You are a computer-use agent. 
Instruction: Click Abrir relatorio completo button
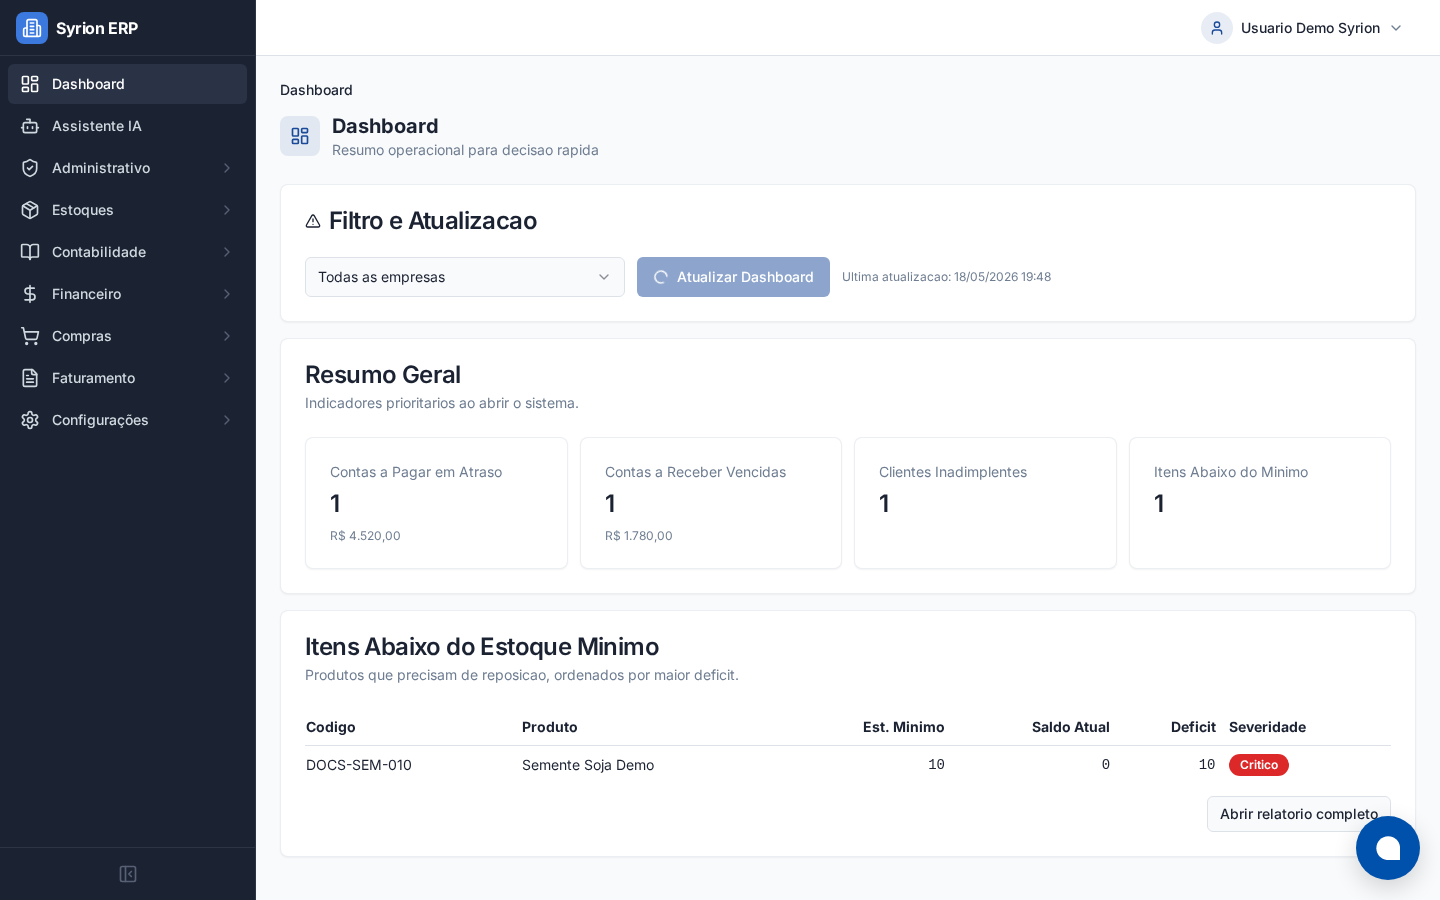[x=1298, y=814]
